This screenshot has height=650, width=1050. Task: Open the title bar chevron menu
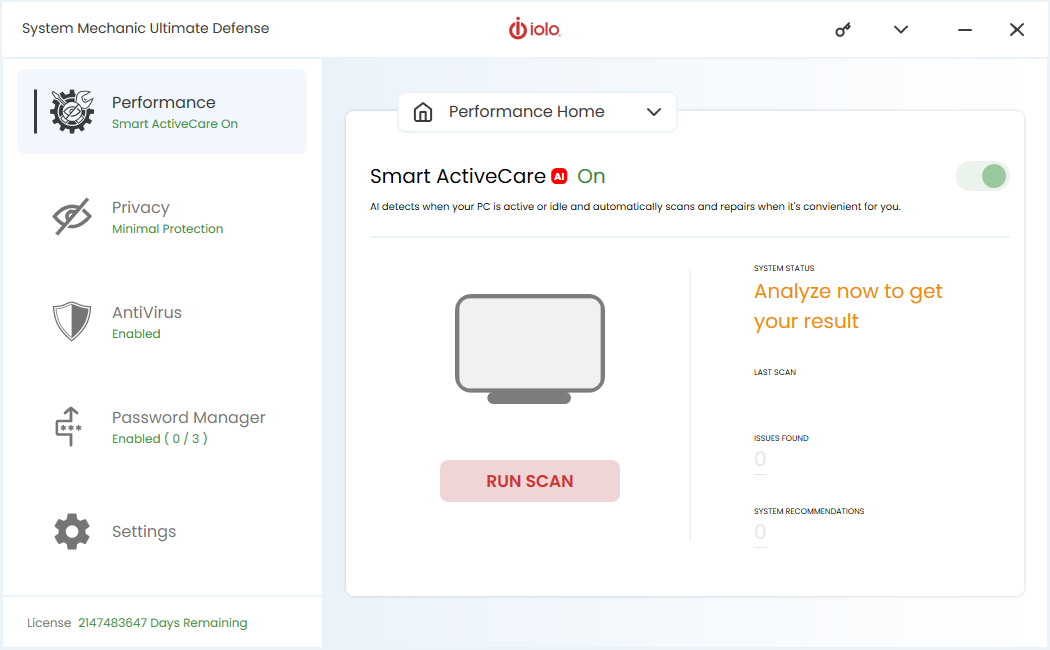tap(901, 29)
